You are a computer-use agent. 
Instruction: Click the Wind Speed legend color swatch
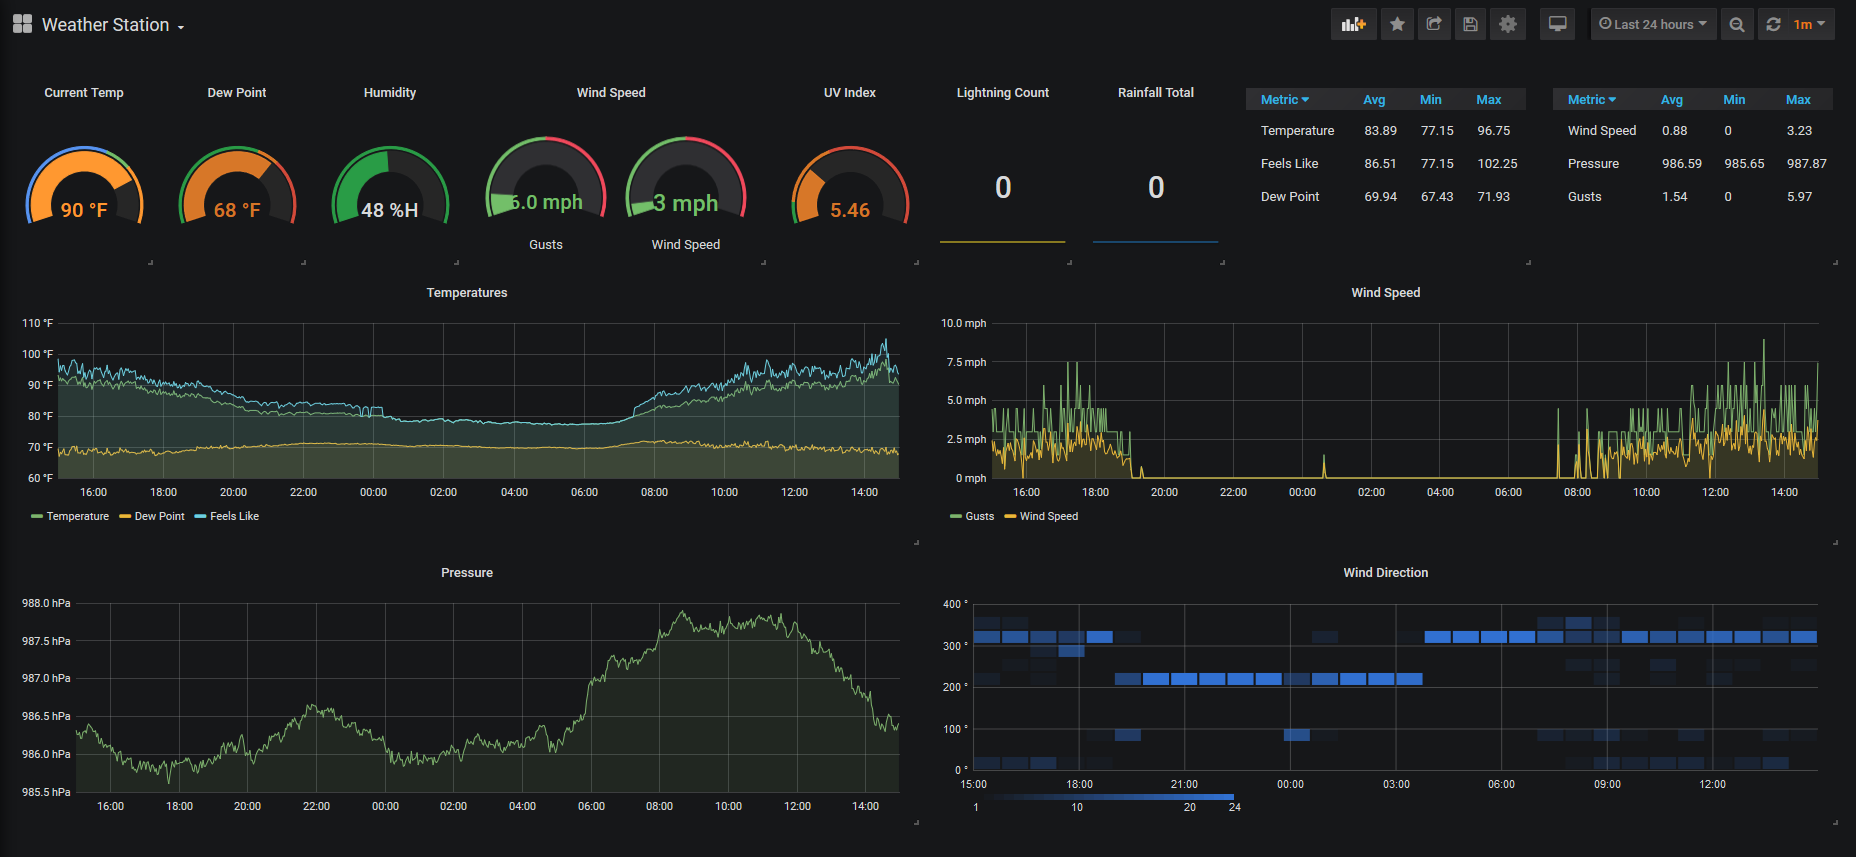tap(1010, 516)
